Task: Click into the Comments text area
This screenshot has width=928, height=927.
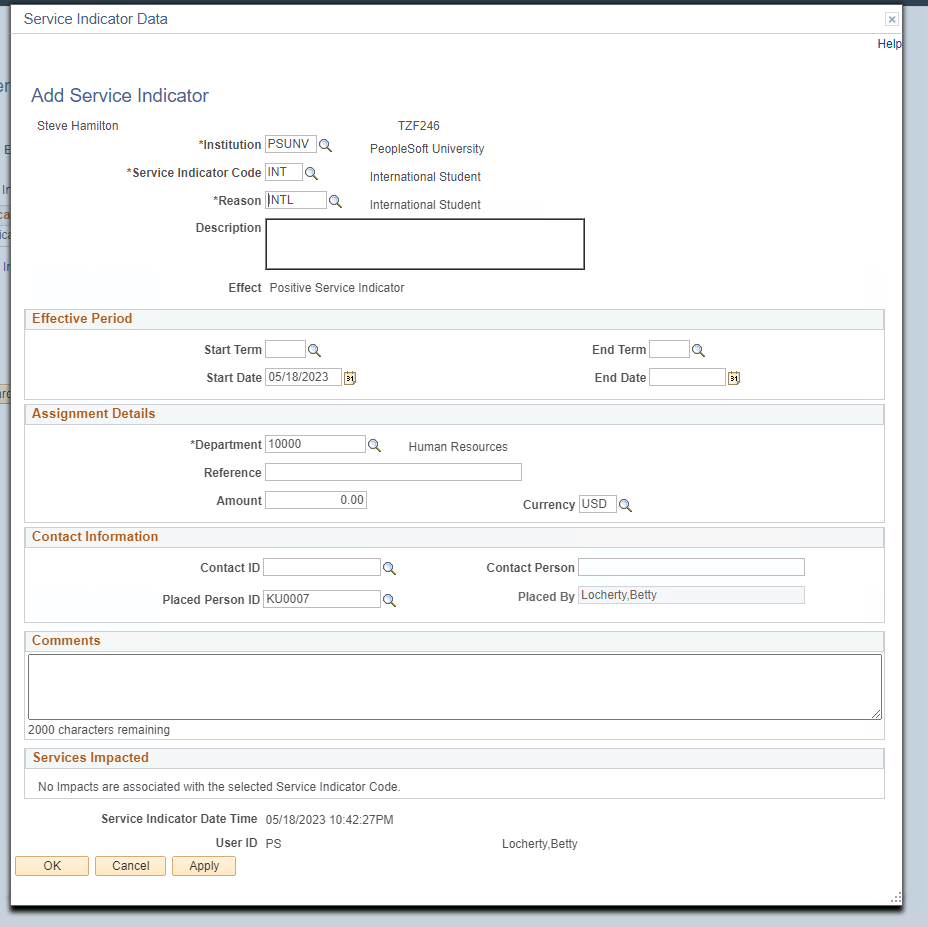Action: 455,687
